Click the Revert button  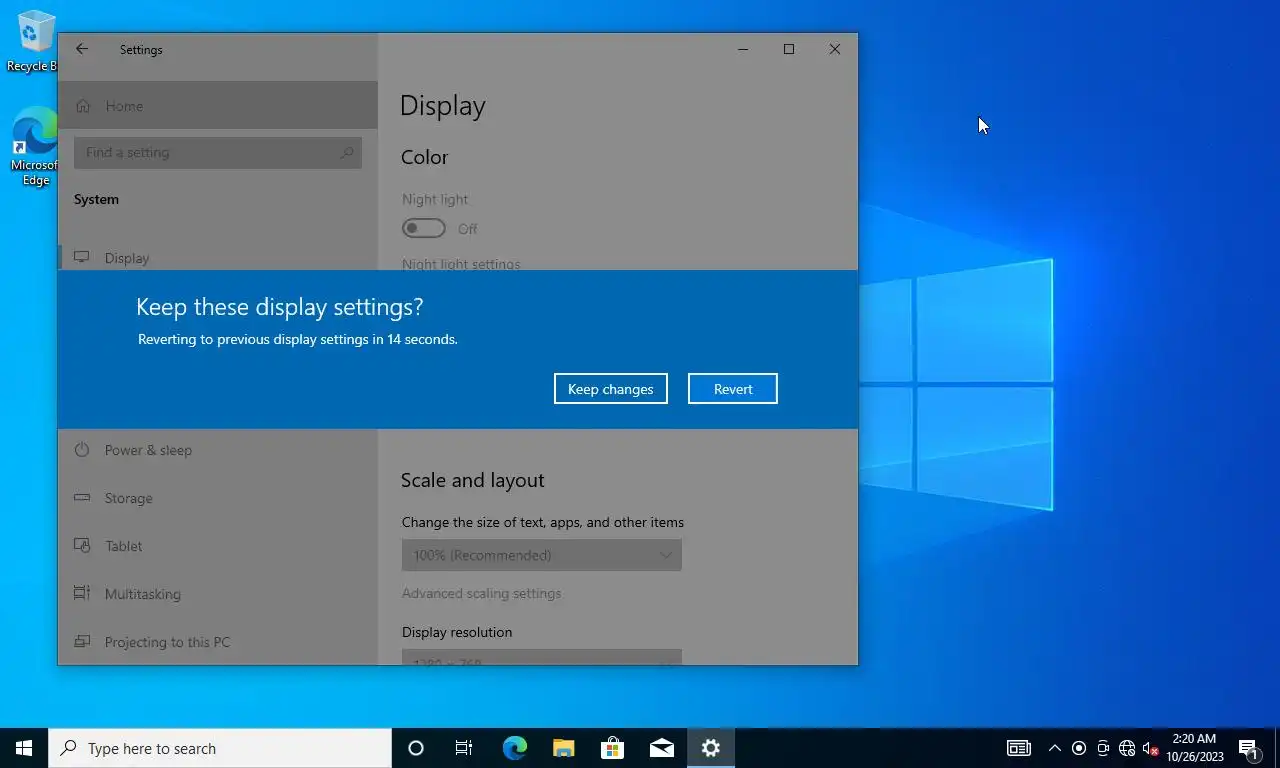point(732,389)
